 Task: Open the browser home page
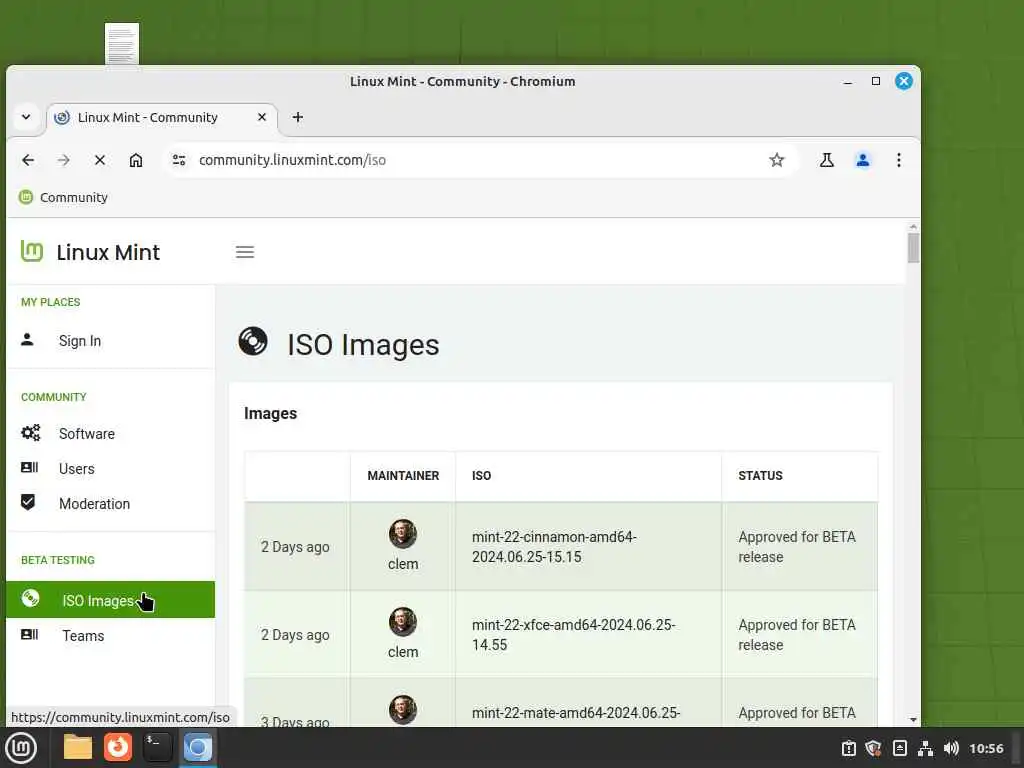(136, 160)
